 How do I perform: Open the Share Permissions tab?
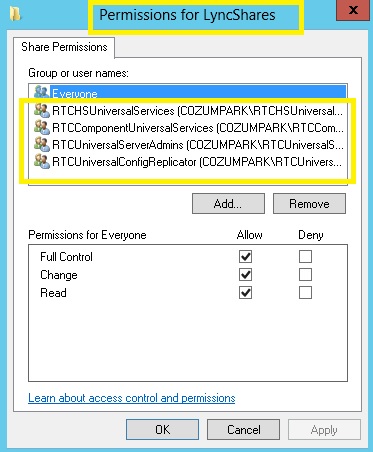(x=64, y=47)
